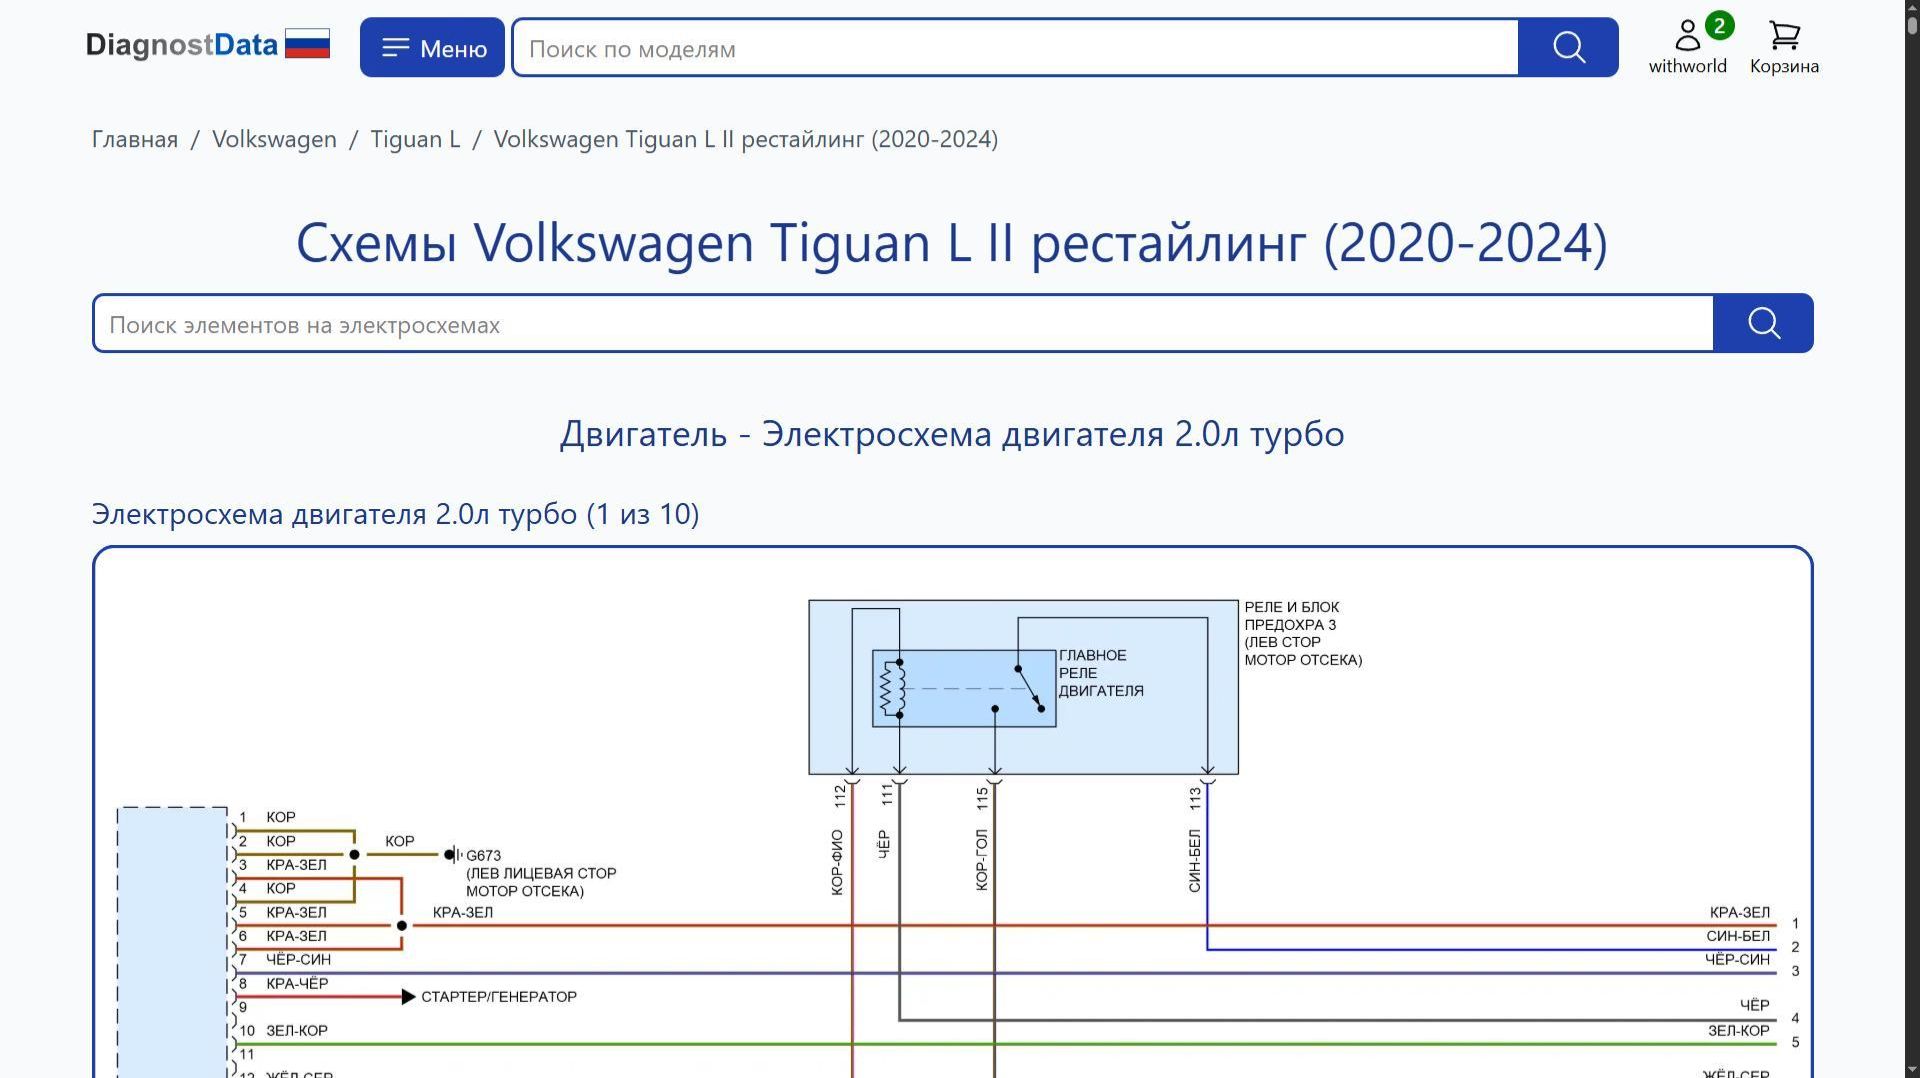Screen dimensions: 1920x1078
Task: Click the КОР label next to ground G673
Action: [400, 842]
